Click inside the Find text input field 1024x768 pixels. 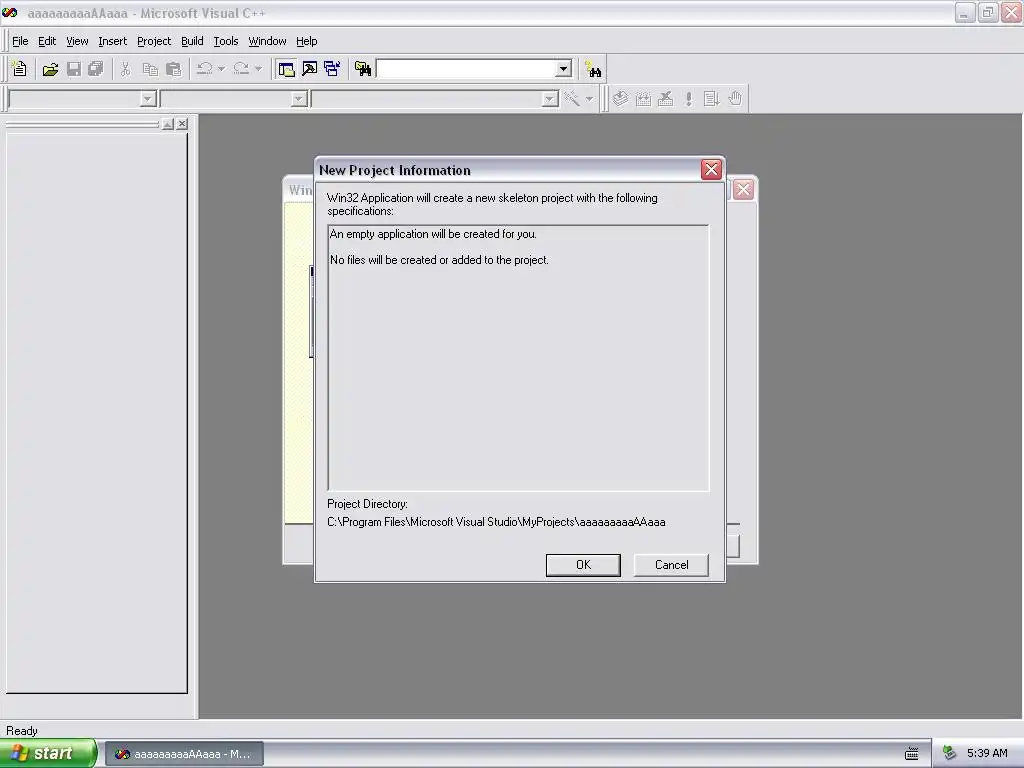click(466, 69)
